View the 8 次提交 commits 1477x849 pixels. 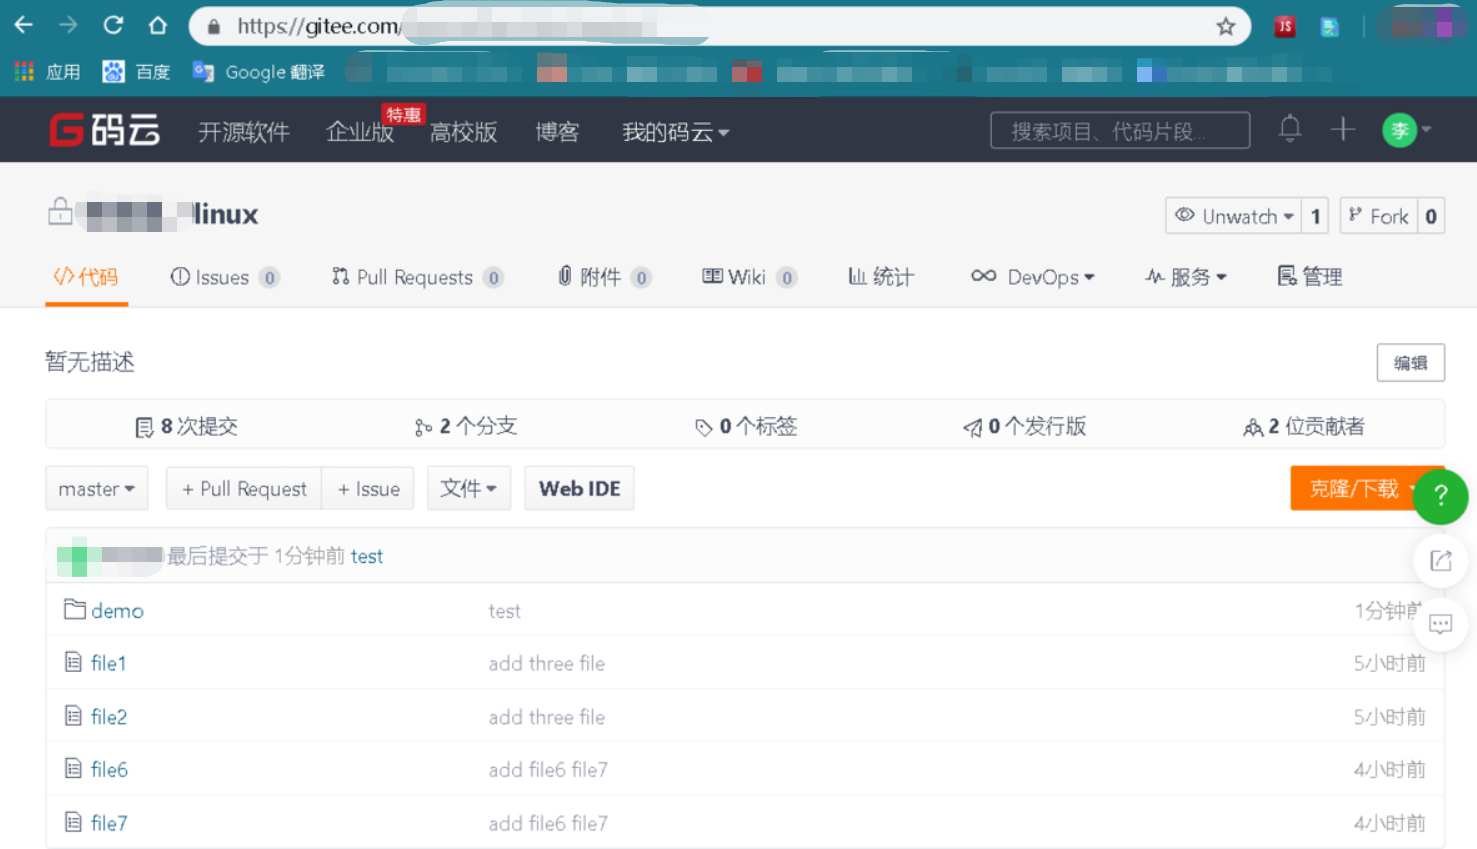click(186, 427)
